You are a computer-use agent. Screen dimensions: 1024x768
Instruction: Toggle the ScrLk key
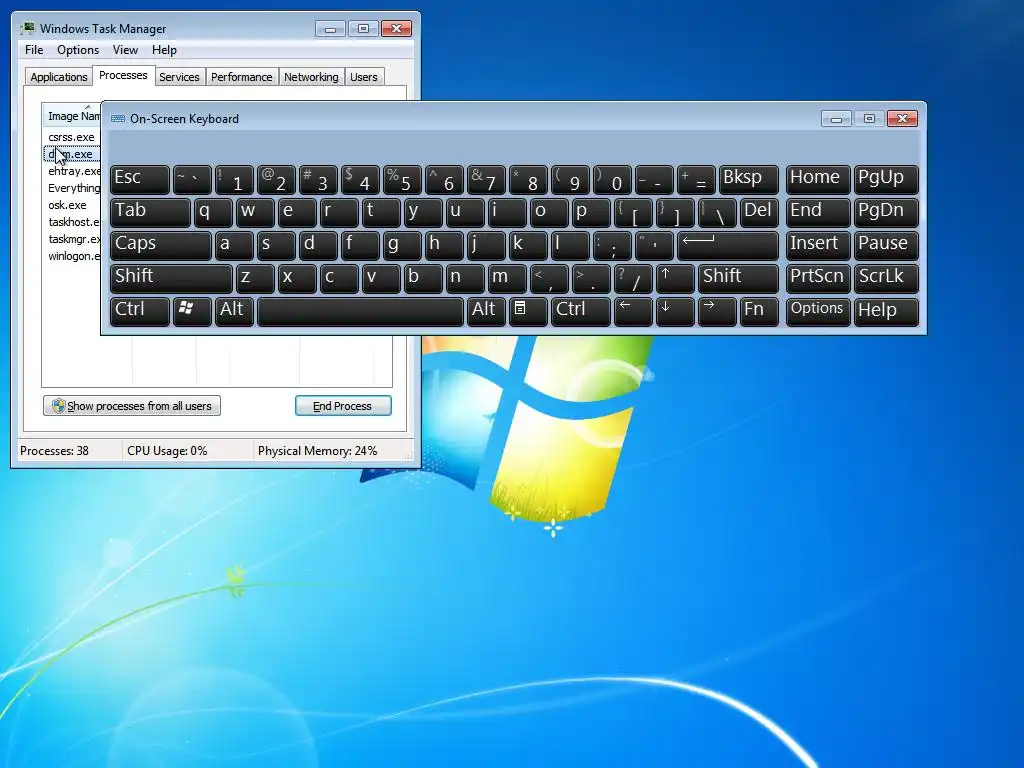886,278
